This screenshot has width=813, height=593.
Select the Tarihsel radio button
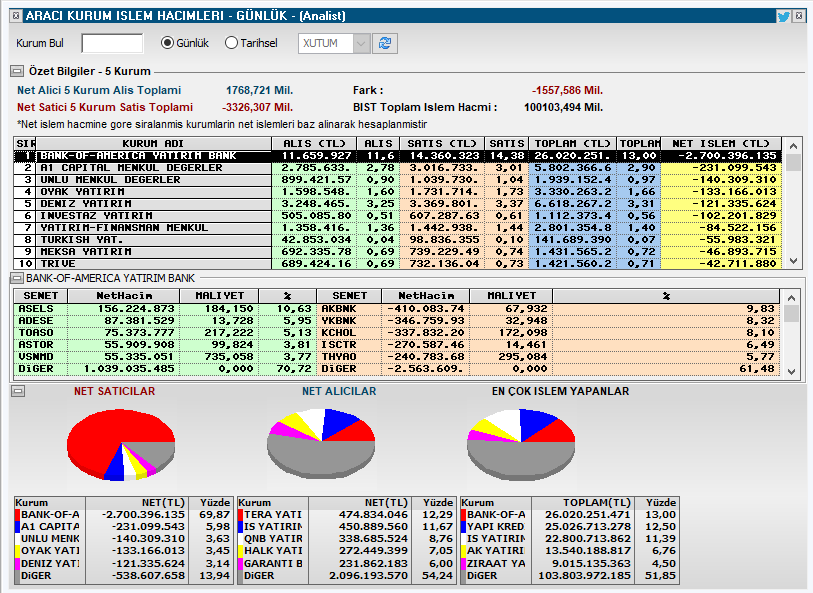pyautogui.click(x=231, y=43)
